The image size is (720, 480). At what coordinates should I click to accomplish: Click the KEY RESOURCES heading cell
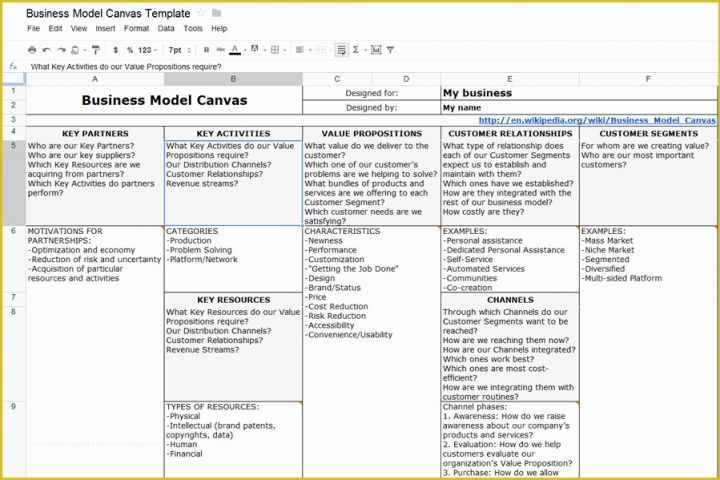point(233,300)
